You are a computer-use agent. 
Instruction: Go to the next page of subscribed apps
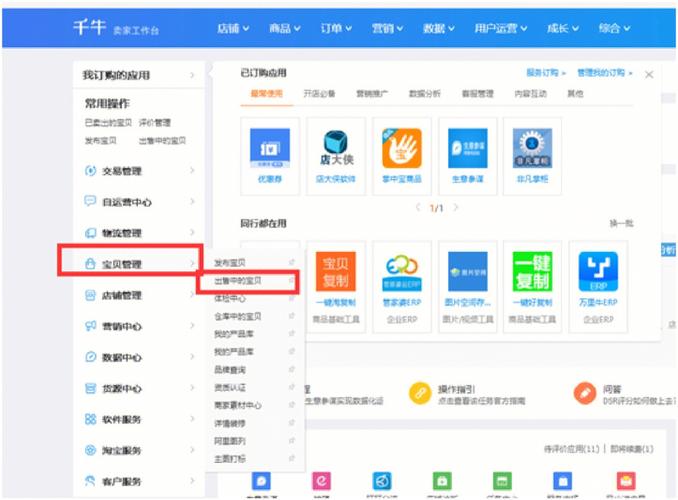click(456, 207)
